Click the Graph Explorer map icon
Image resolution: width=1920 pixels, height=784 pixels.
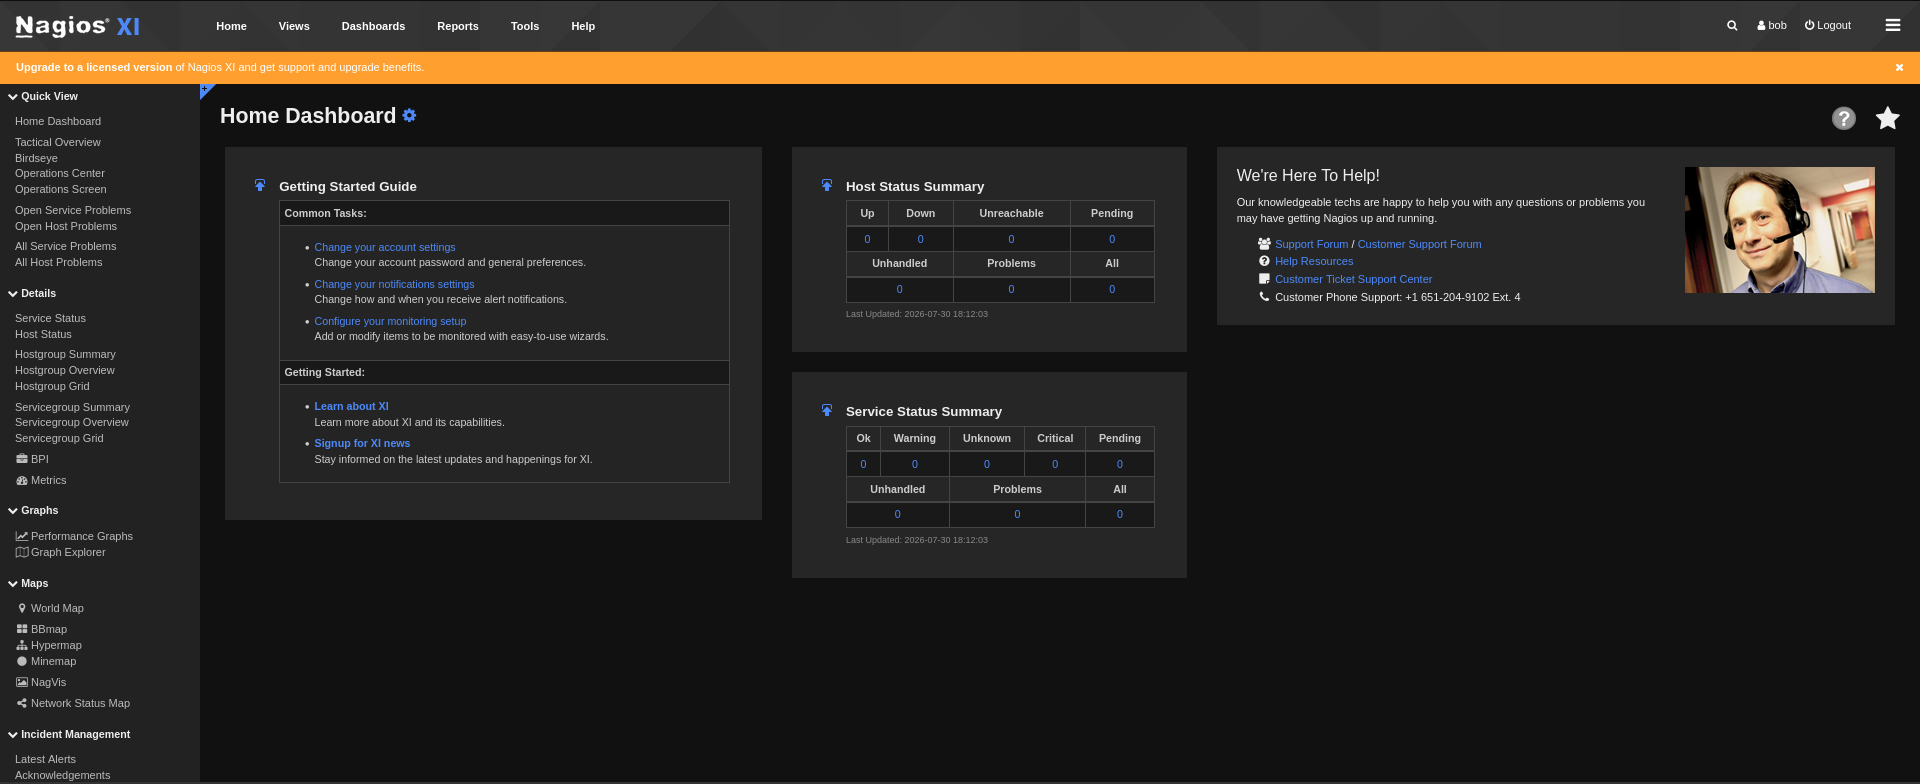(22, 553)
